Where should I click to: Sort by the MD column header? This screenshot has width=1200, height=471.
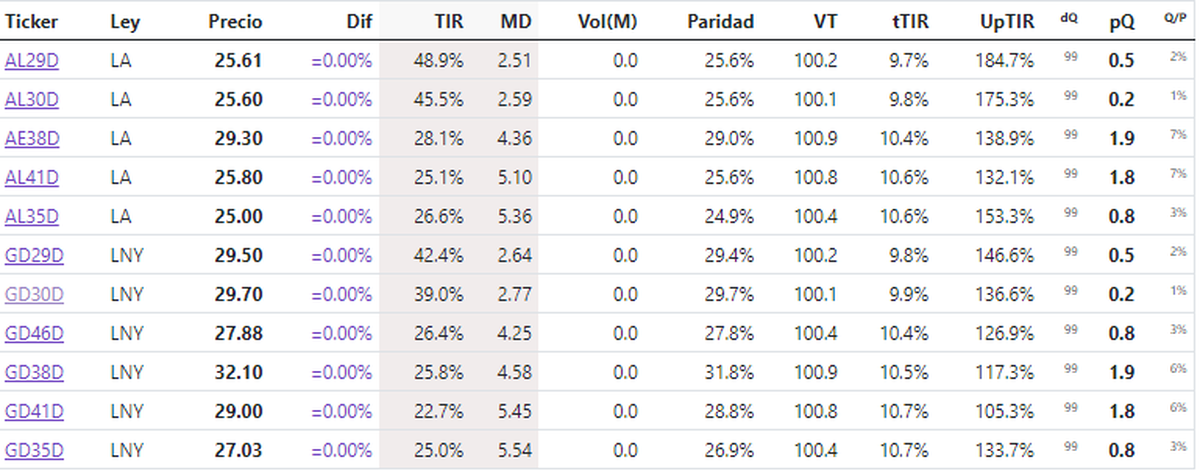(515, 21)
